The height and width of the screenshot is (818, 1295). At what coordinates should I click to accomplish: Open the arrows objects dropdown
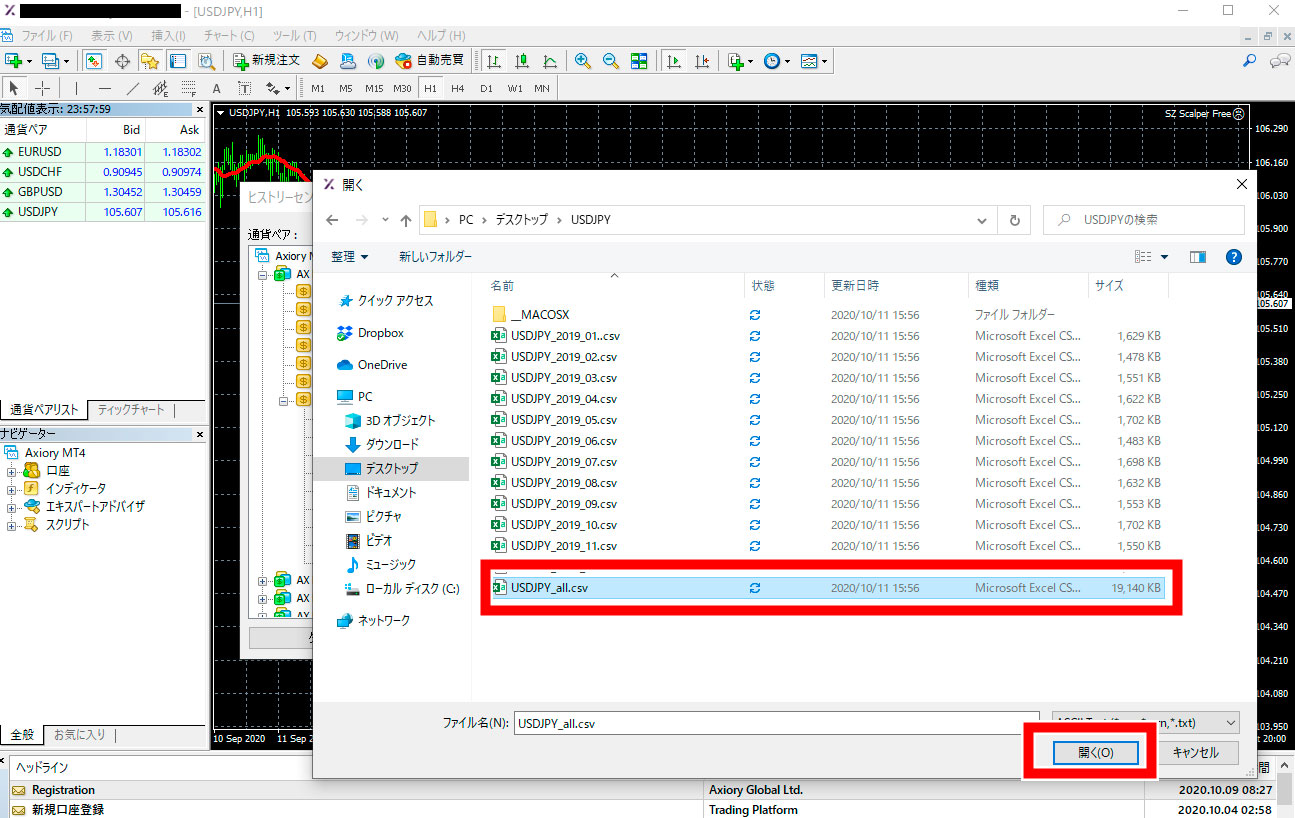click(277, 88)
